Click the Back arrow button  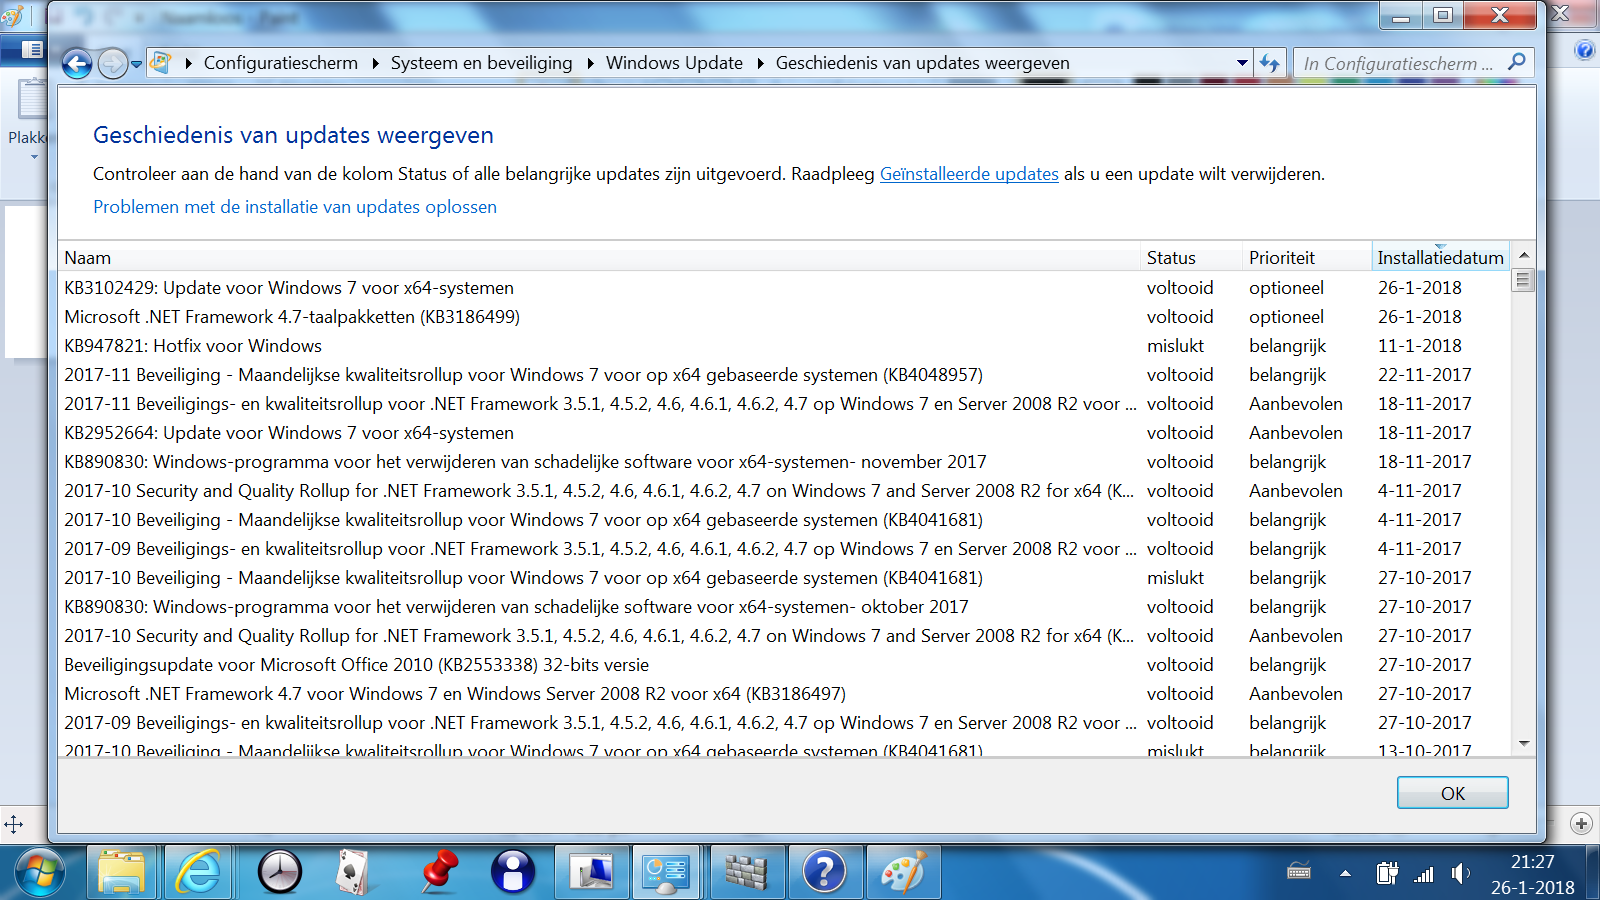77,64
